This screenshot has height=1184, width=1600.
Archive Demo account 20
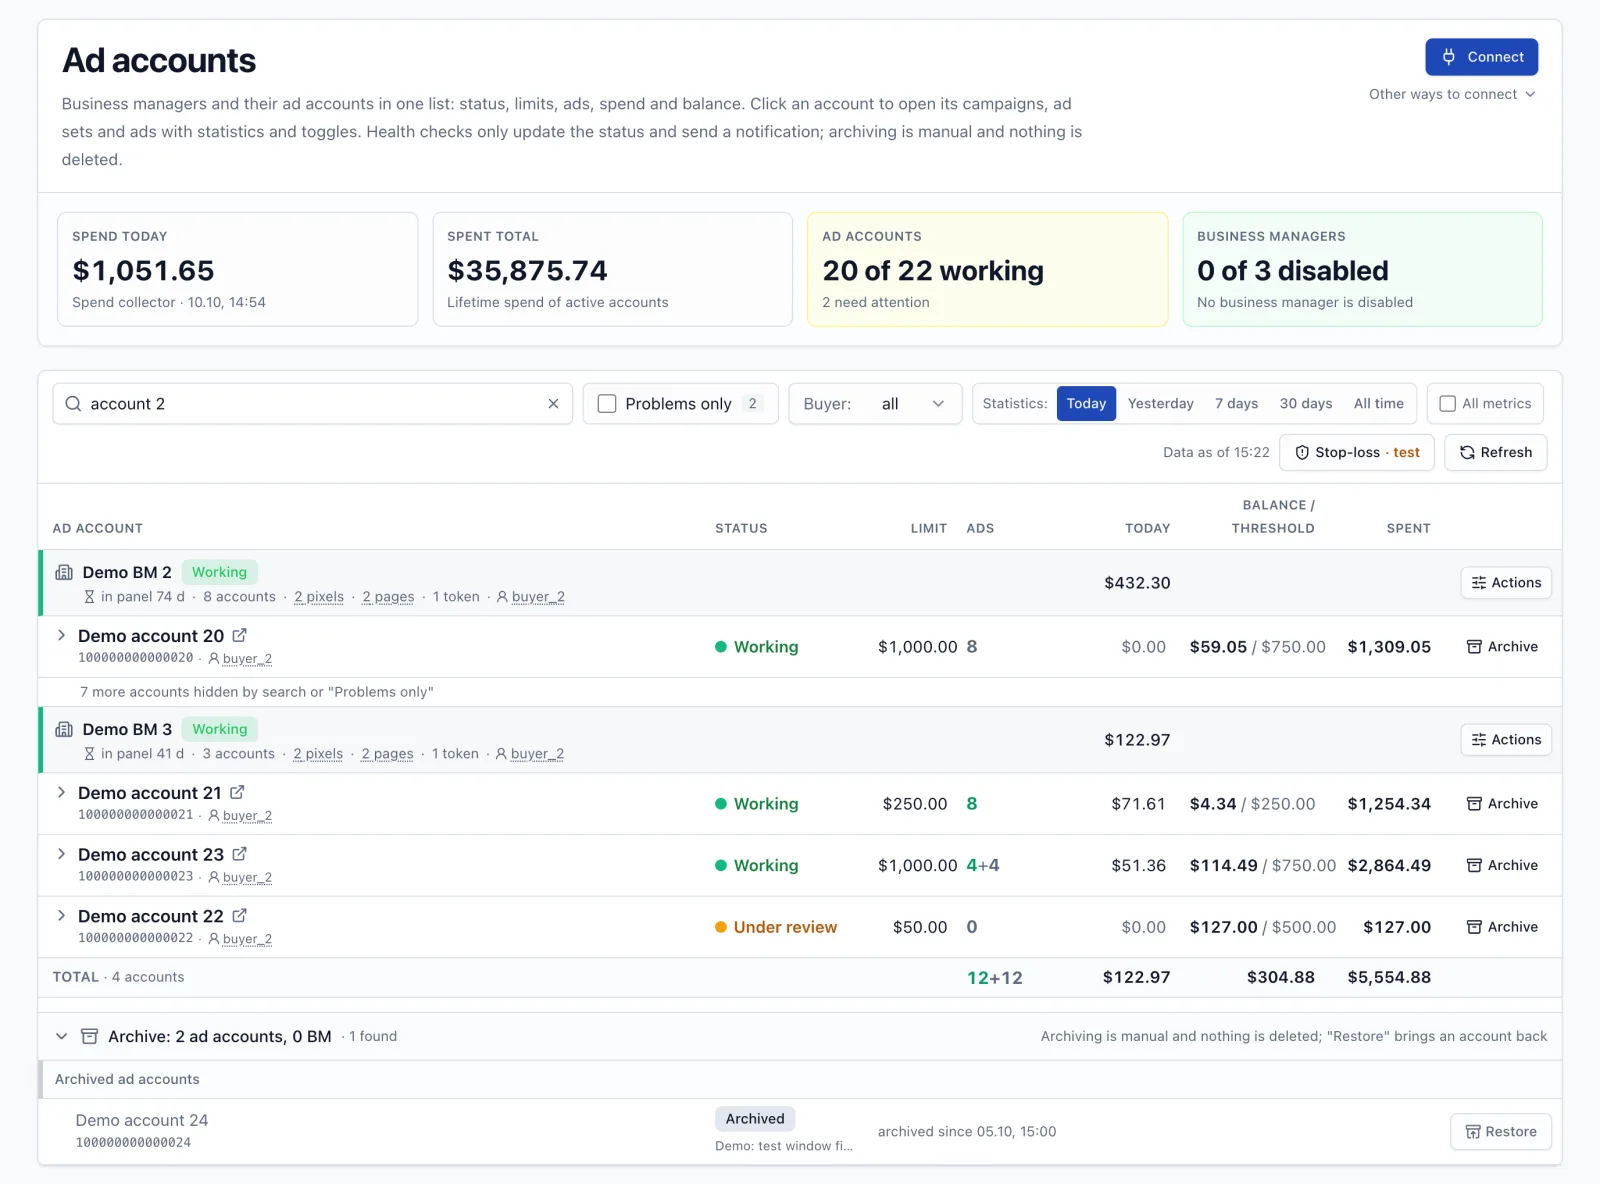[x=1502, y=647]
